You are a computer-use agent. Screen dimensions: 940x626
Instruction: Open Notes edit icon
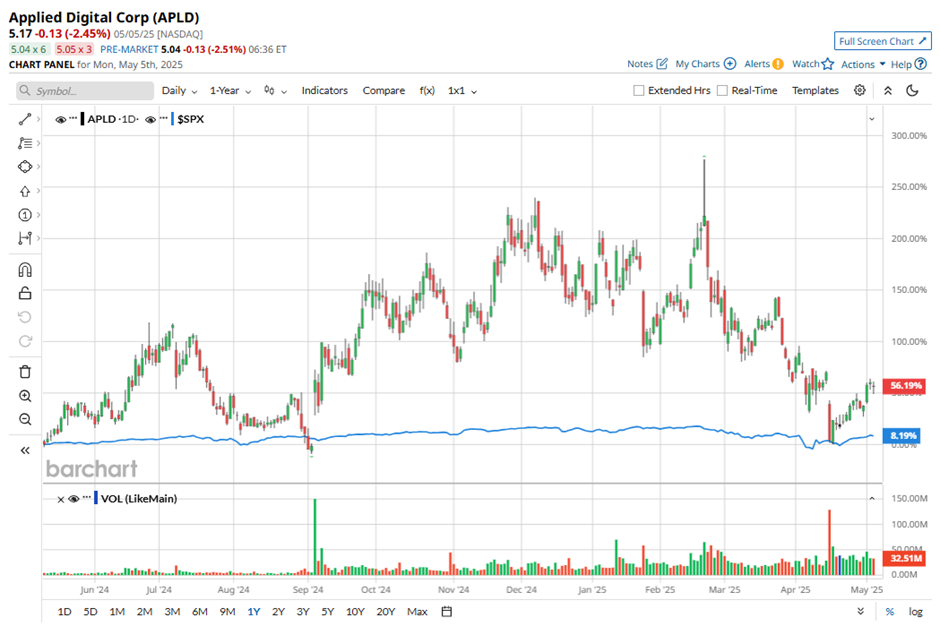662,64
